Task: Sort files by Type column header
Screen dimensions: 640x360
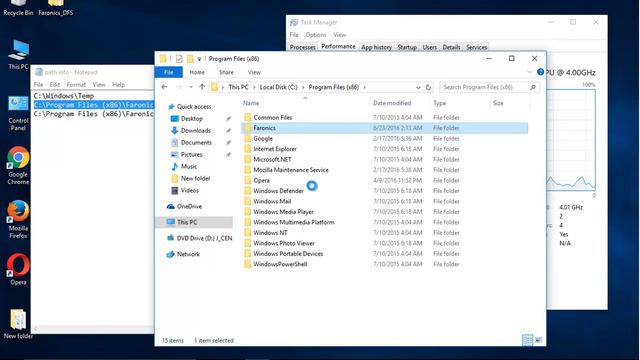Action: click(440, 103)
